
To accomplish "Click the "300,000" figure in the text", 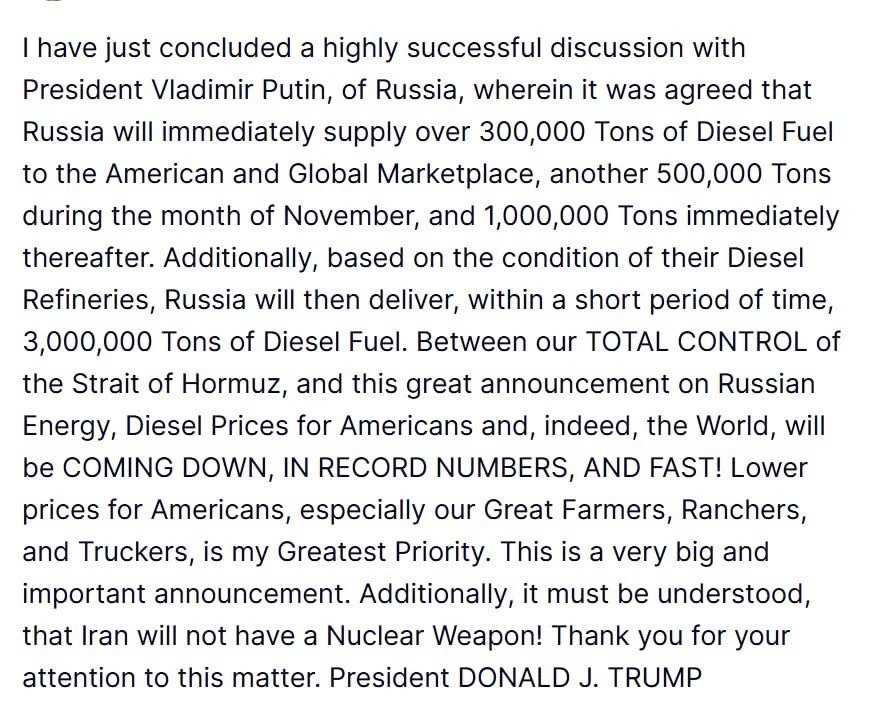I will tap(532, 132).
